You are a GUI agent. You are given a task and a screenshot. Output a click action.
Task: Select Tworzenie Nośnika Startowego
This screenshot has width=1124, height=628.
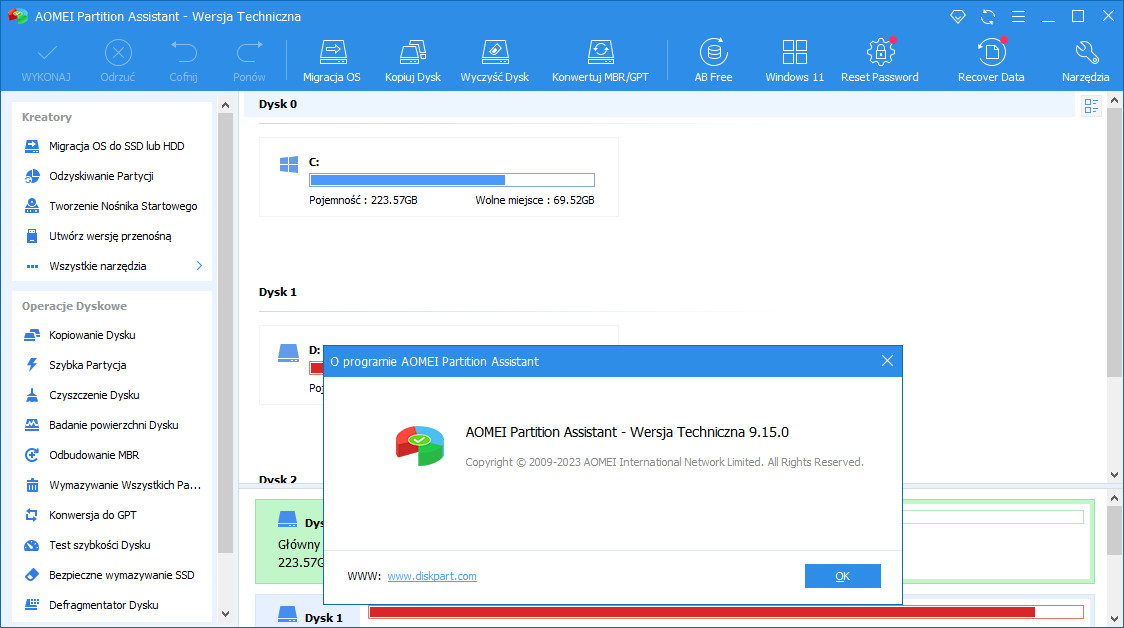[x=113, y=206]
